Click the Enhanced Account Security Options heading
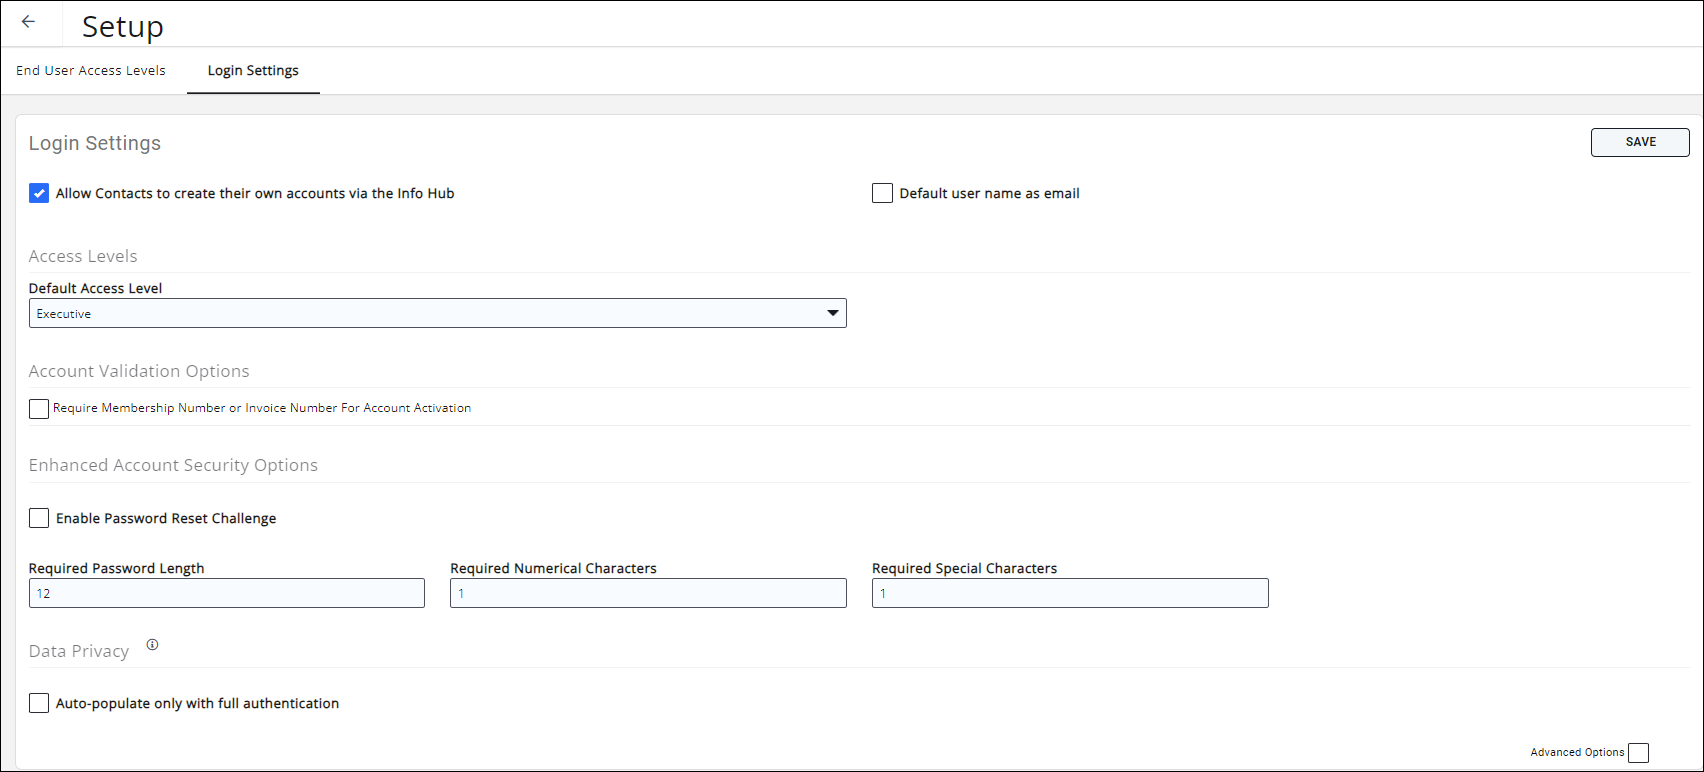The height and width of the screenshot is (772, 1704). 173,465
